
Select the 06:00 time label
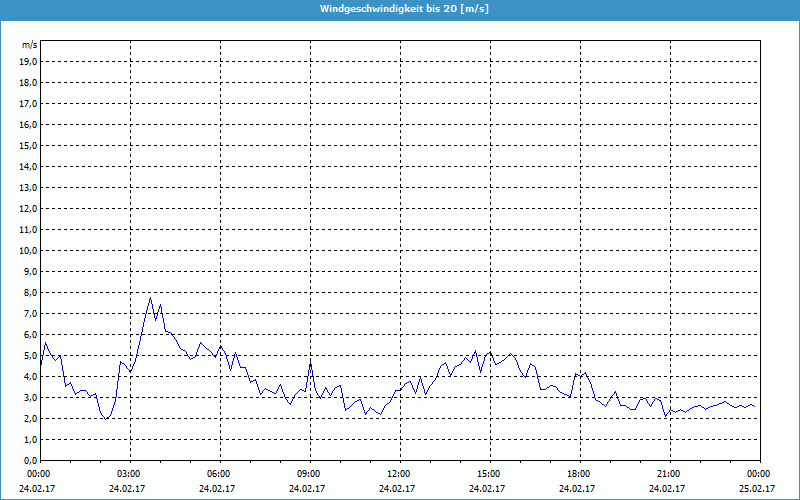click(218, 473)
